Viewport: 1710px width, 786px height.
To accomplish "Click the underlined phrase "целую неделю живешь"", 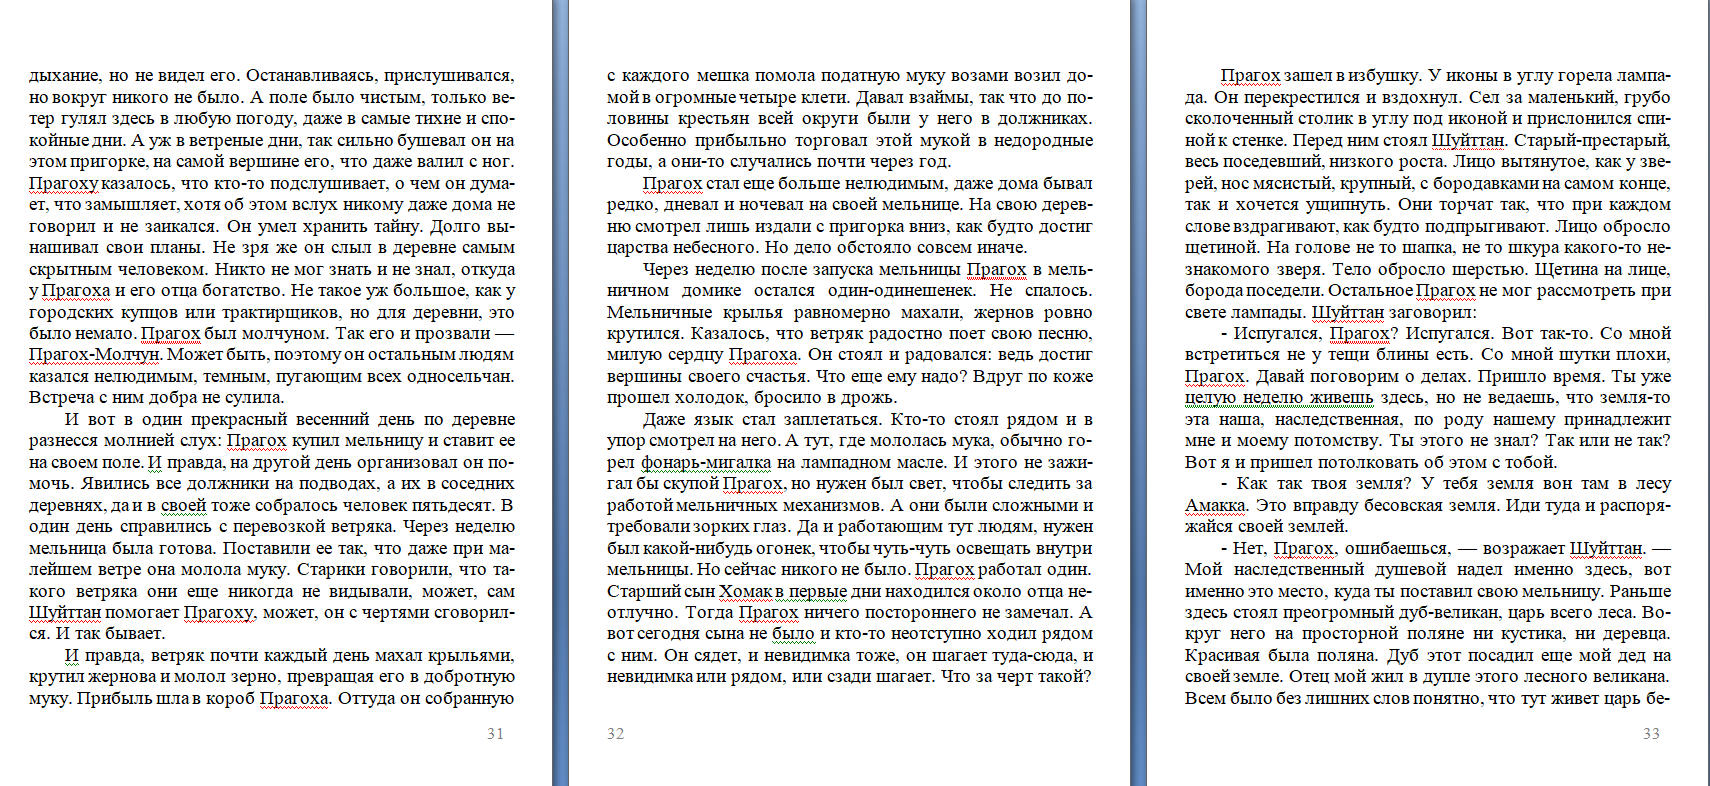I will click(x=1279, y=398).
